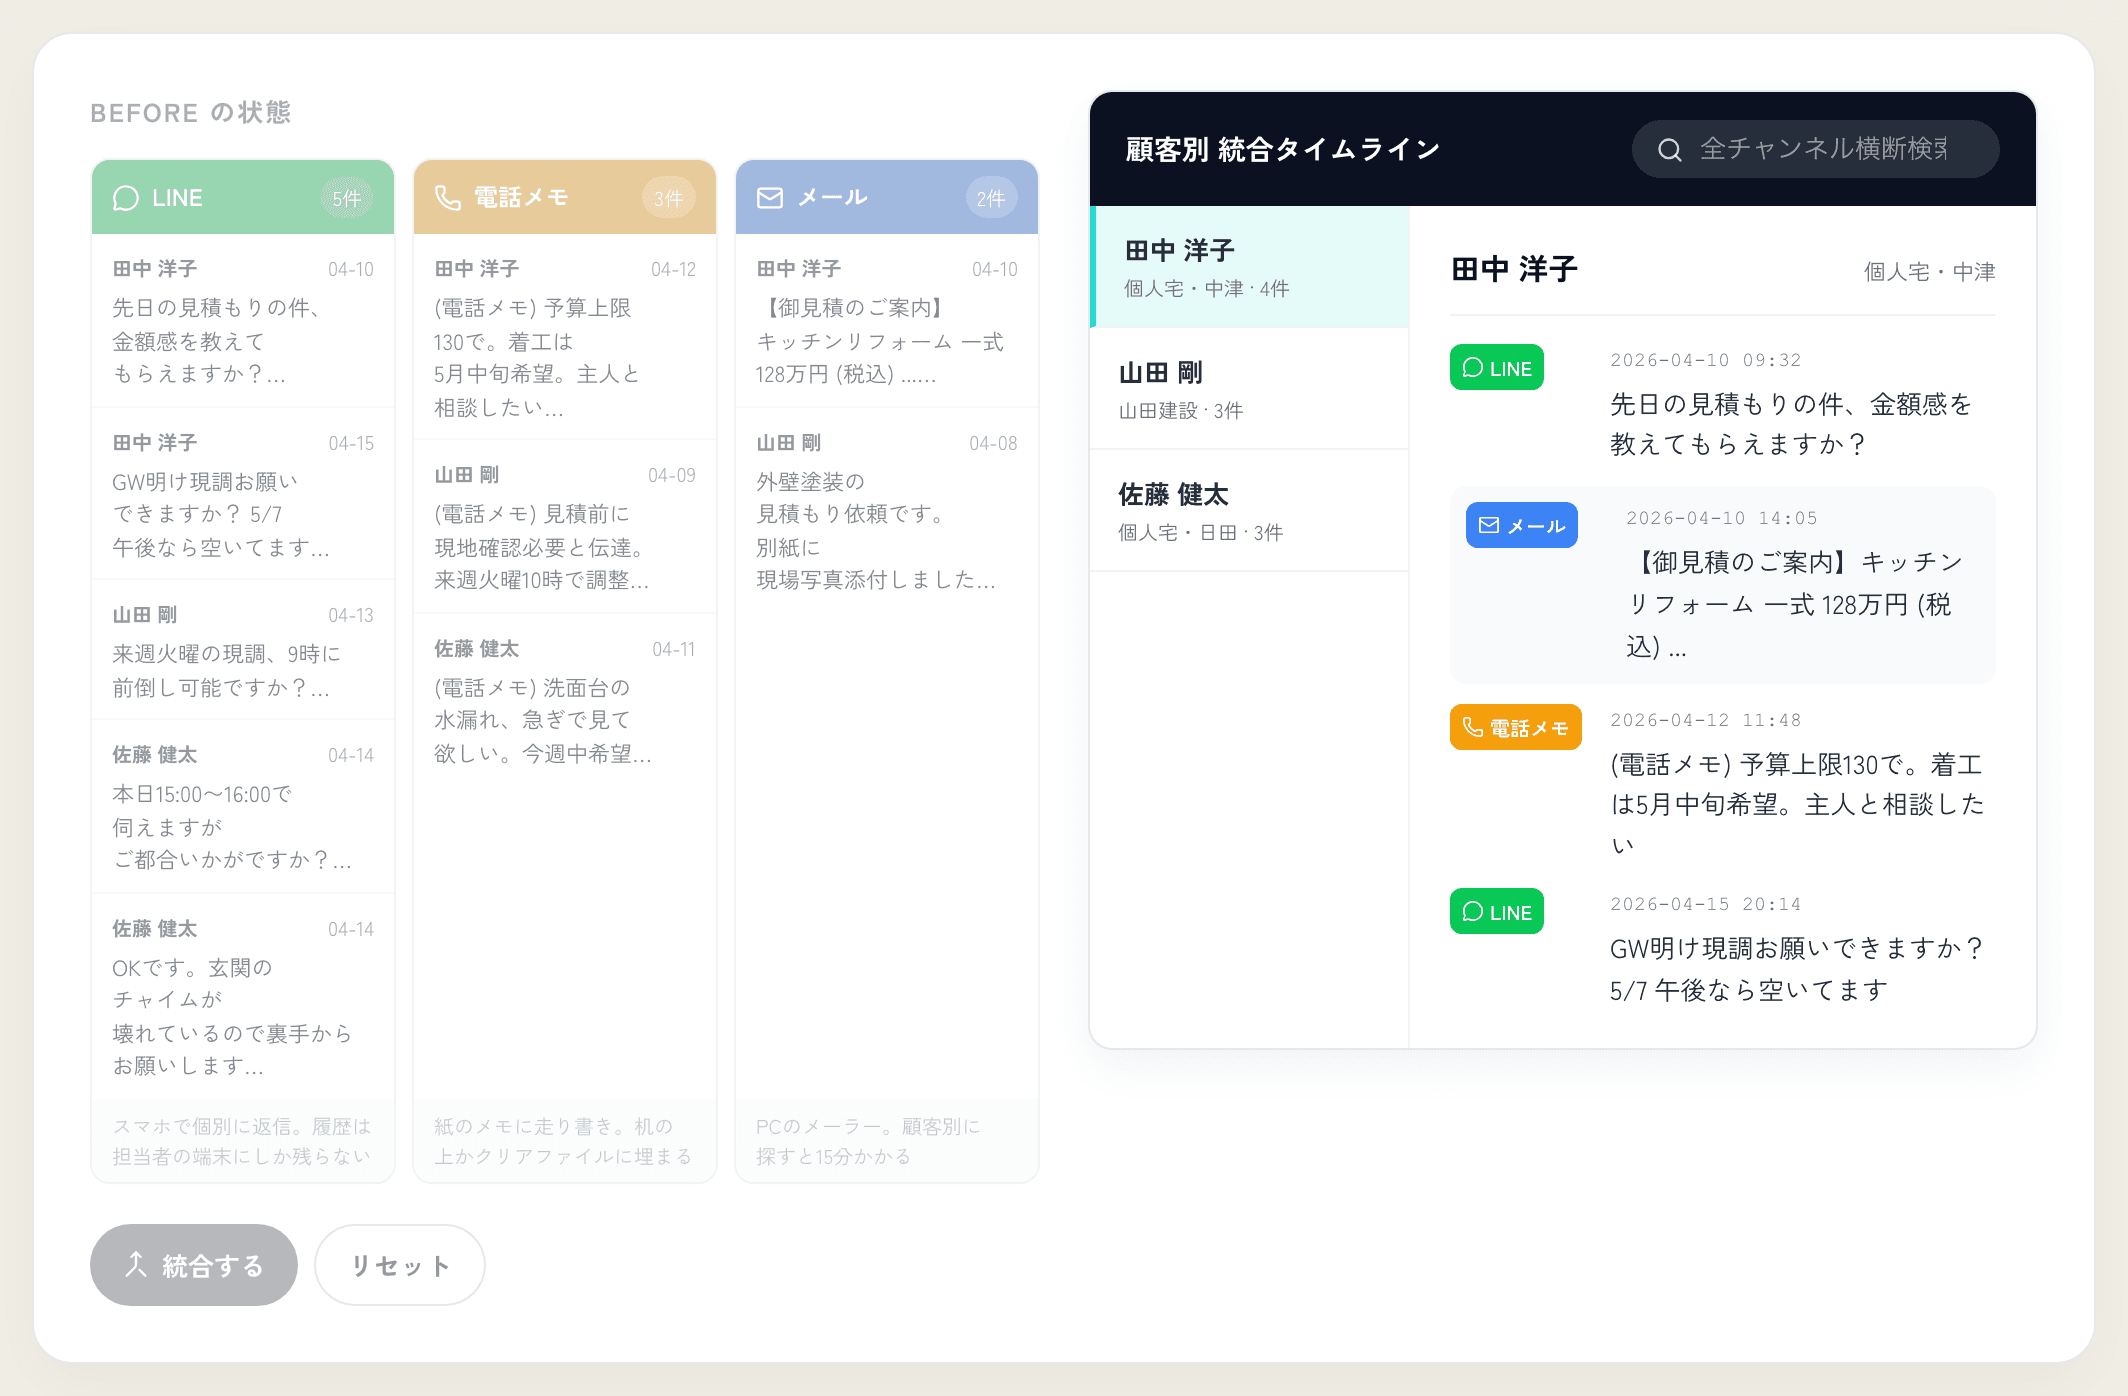This screenshot has width=2128, height=1396.
Task: Click phone column footer note 紙のメモに走り書き
Action: [x=563, y=1141]
